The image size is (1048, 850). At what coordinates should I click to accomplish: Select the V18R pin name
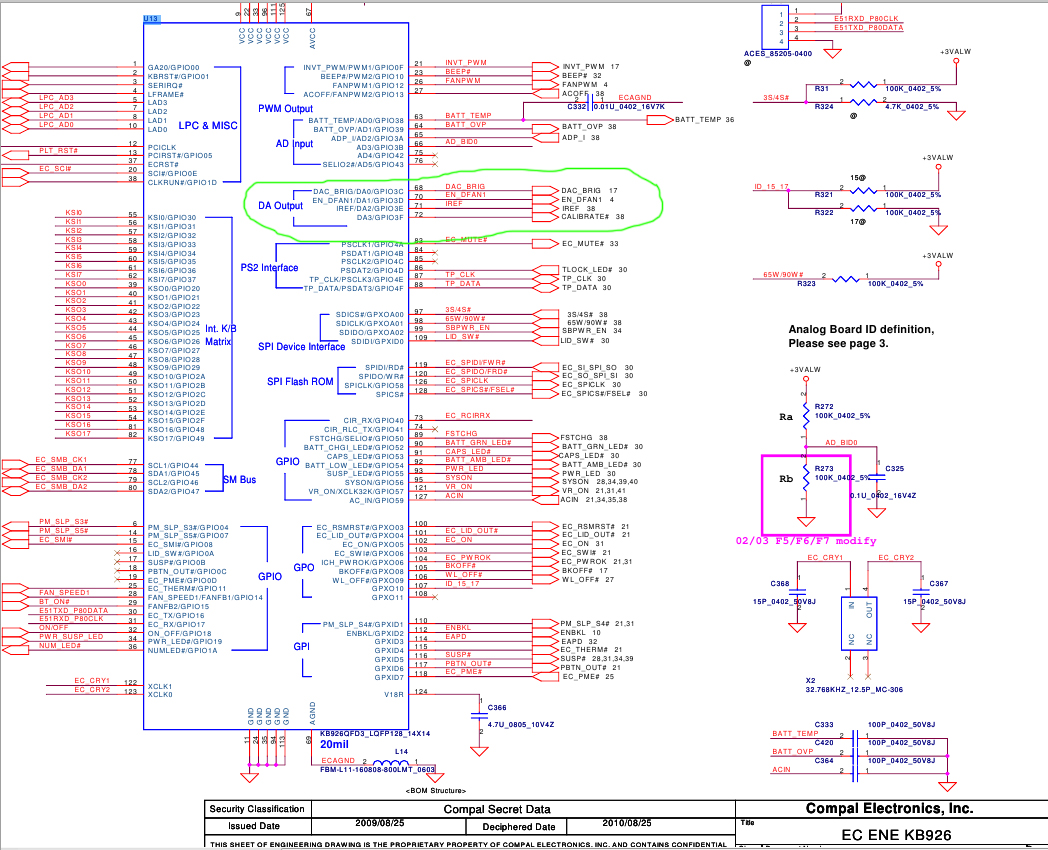[x=394, y=695]
